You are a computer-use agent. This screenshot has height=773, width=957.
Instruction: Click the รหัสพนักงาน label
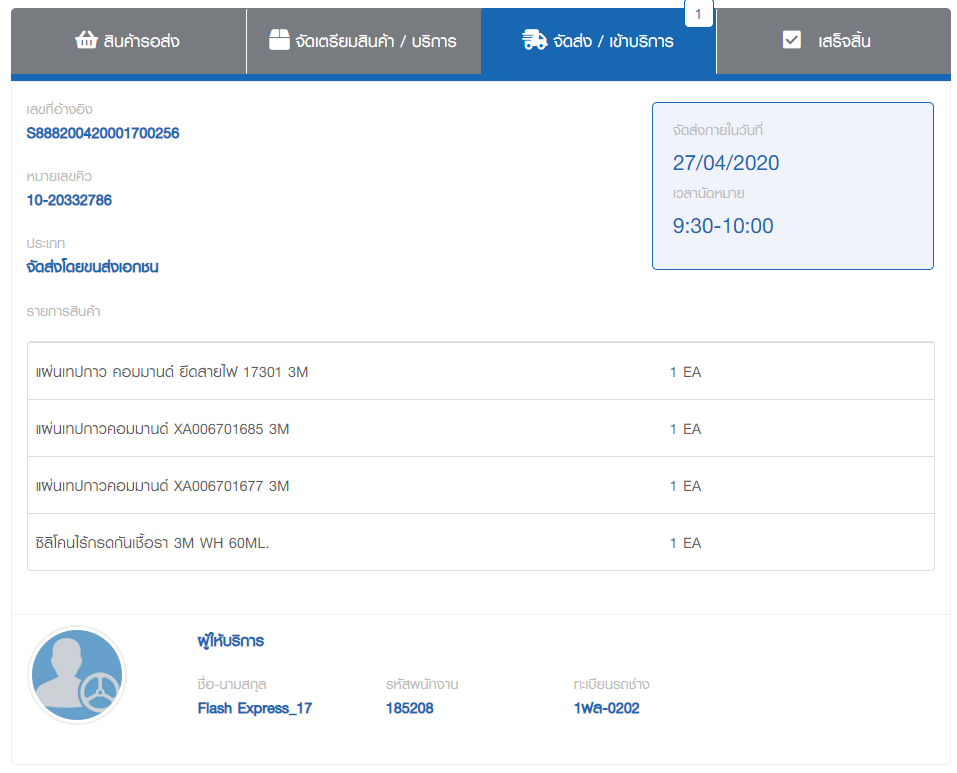(422, 685)
